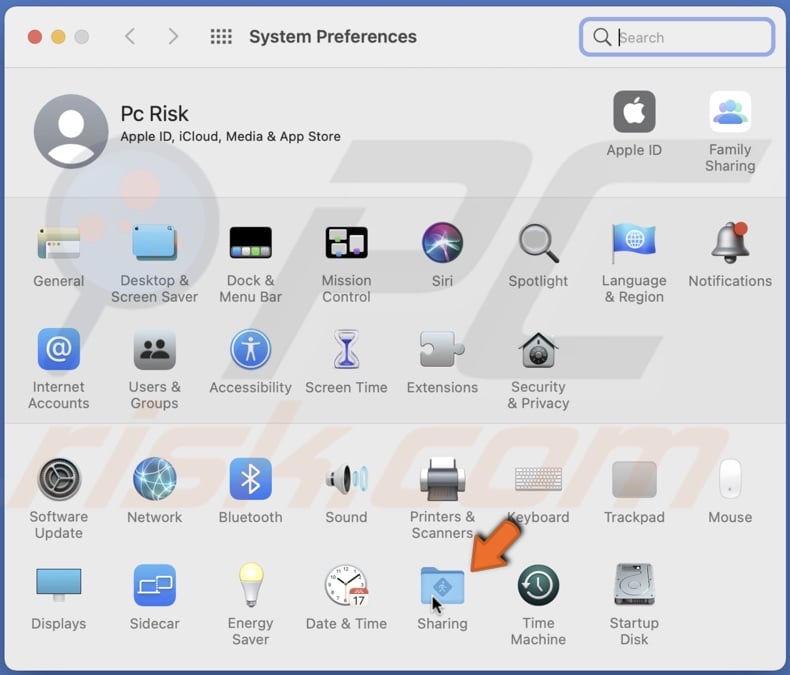Click the Pc Risk user avatar
The width and height of the screenshot is (790, 675).
click(x=71, y=132)
